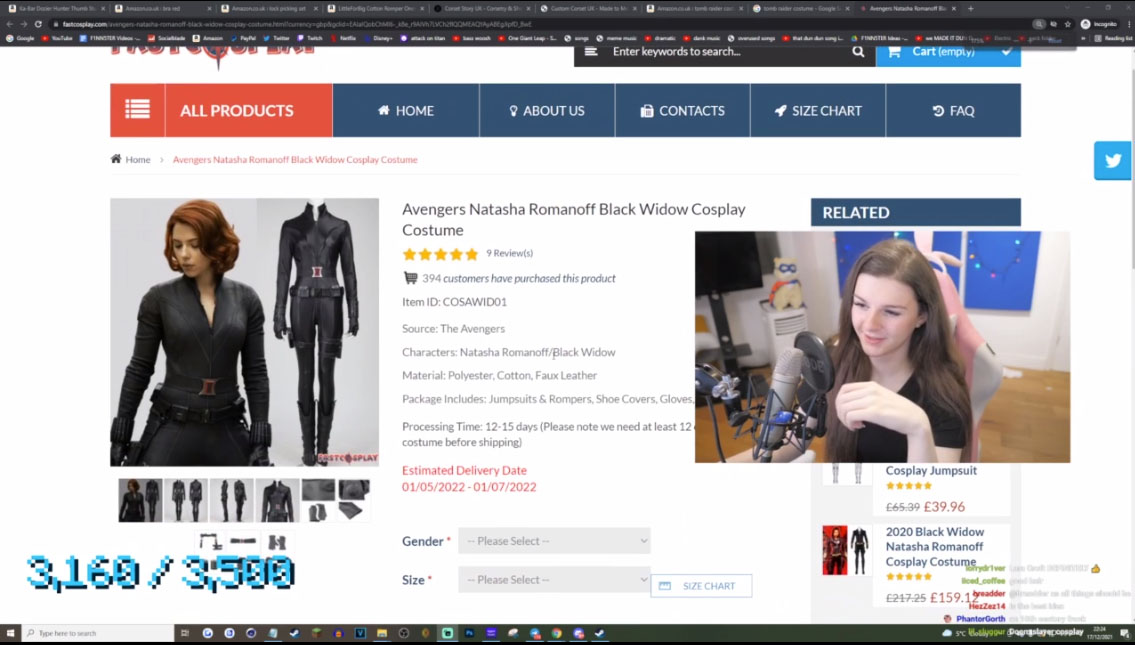Screen dimensions: 1135x645
Task: Click the five-star rating on the product
Action: [x=440, y=254]
